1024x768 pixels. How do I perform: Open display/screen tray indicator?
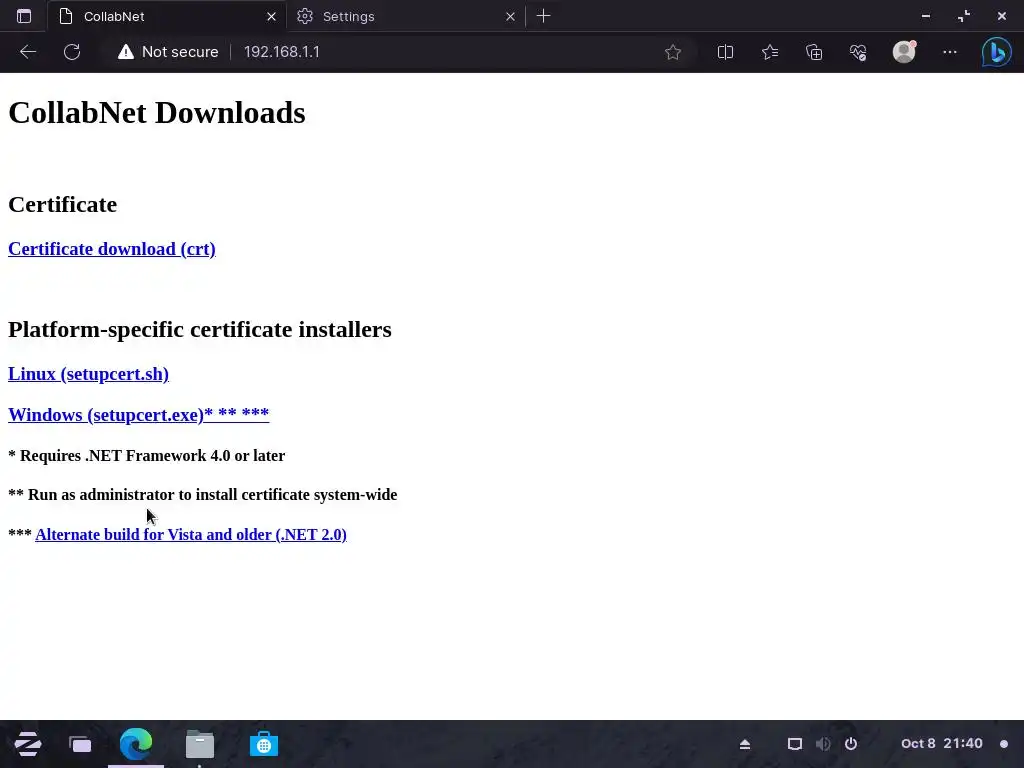coord(794,744)
